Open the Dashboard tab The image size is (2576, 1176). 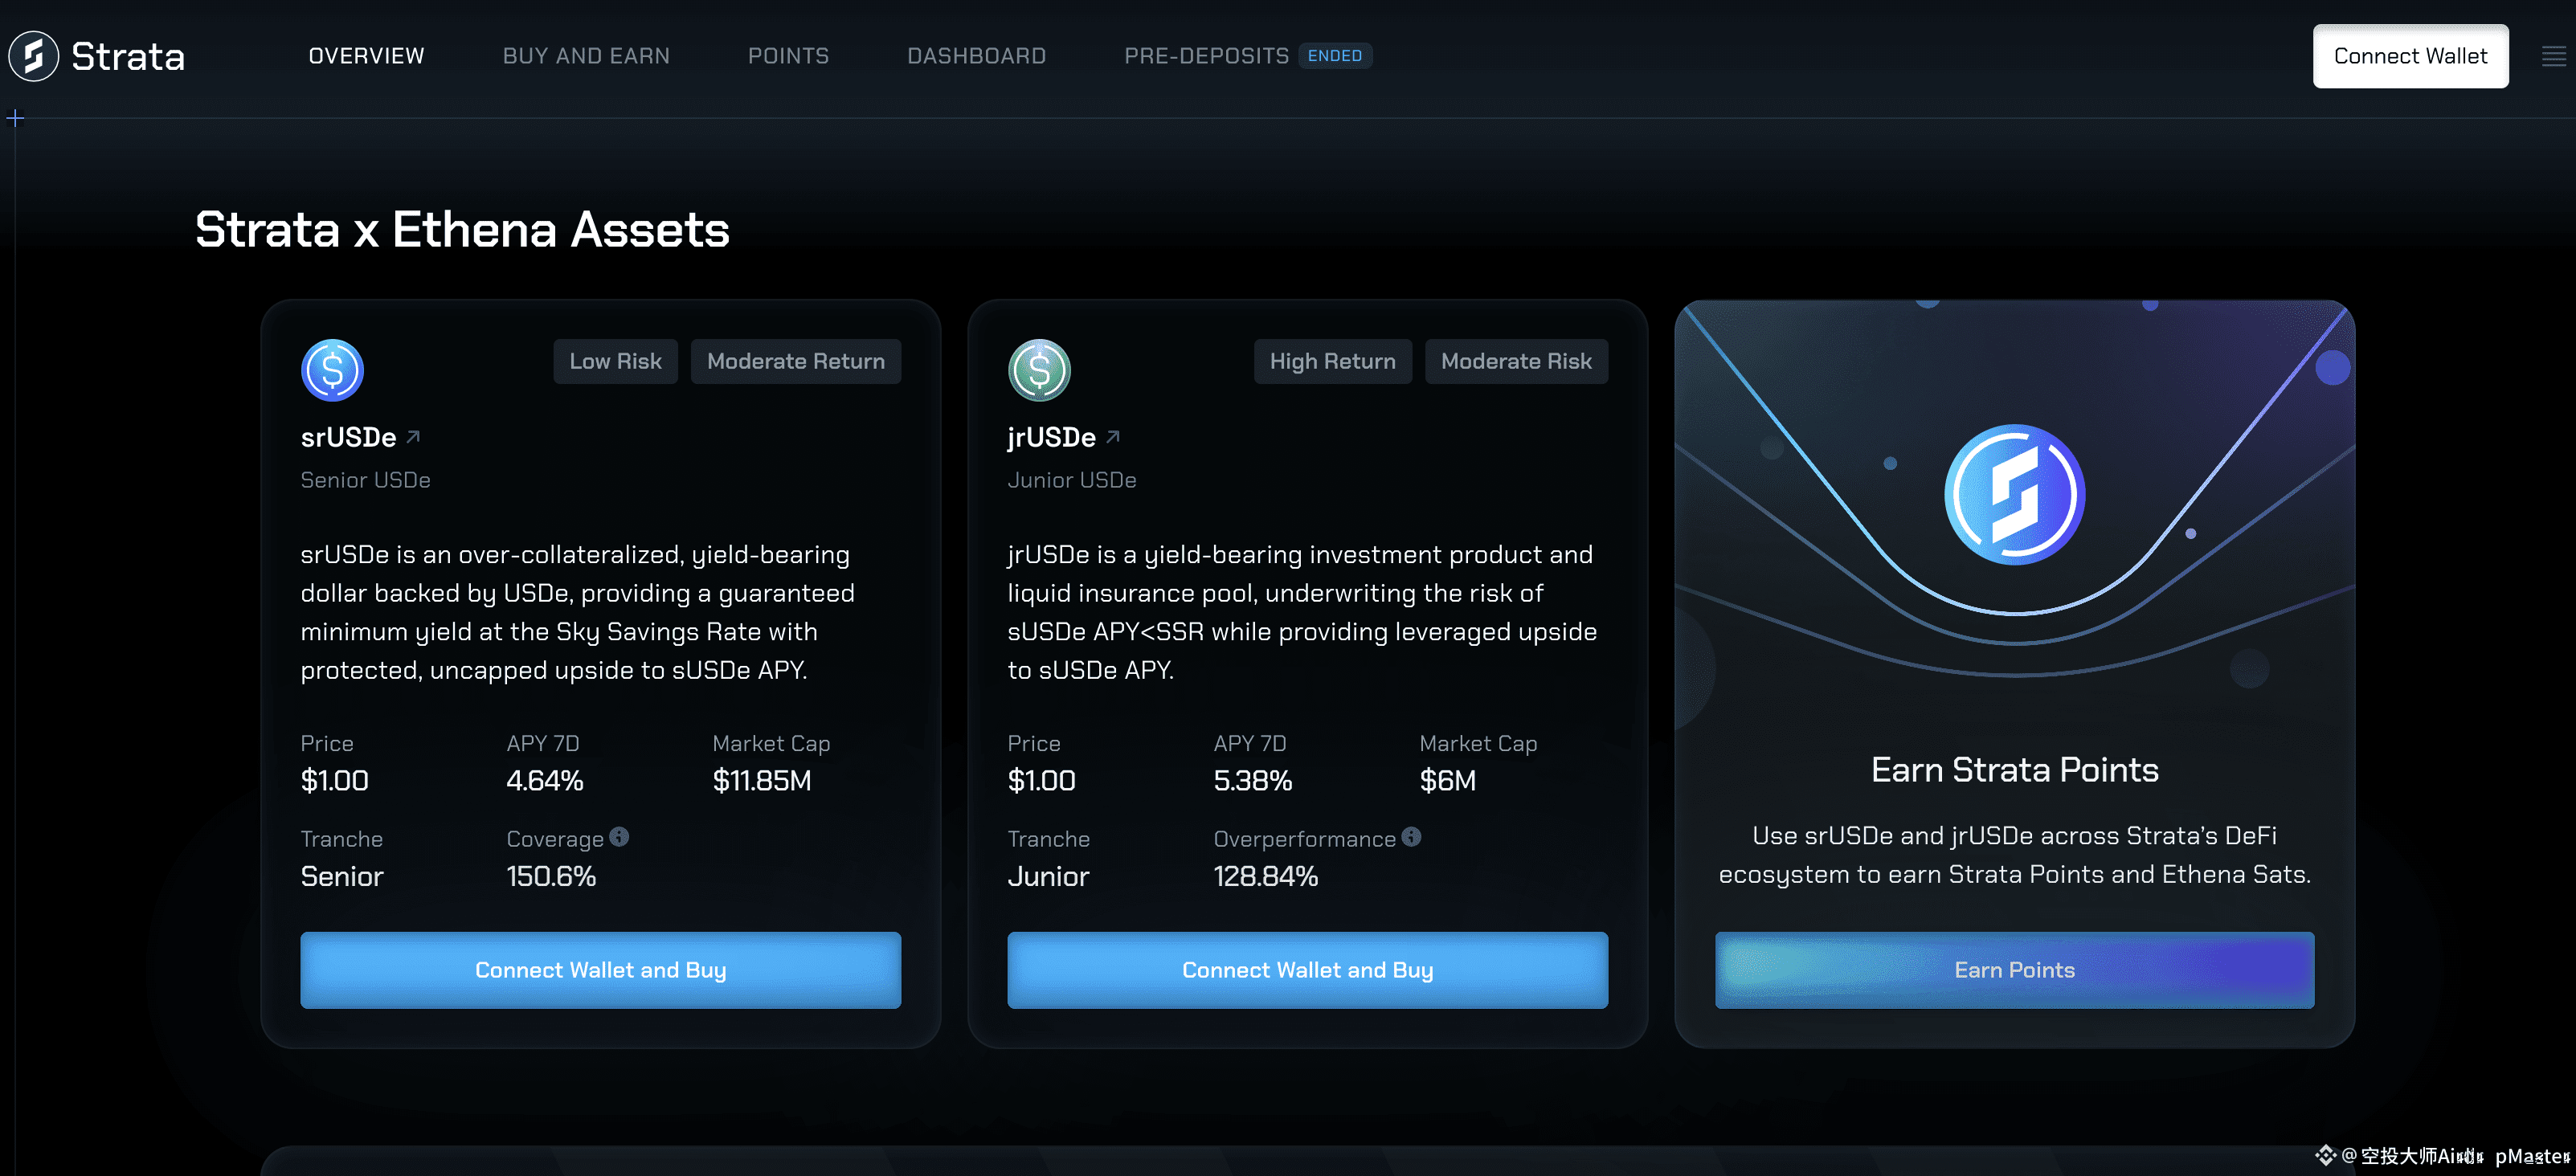click(976, 56)
